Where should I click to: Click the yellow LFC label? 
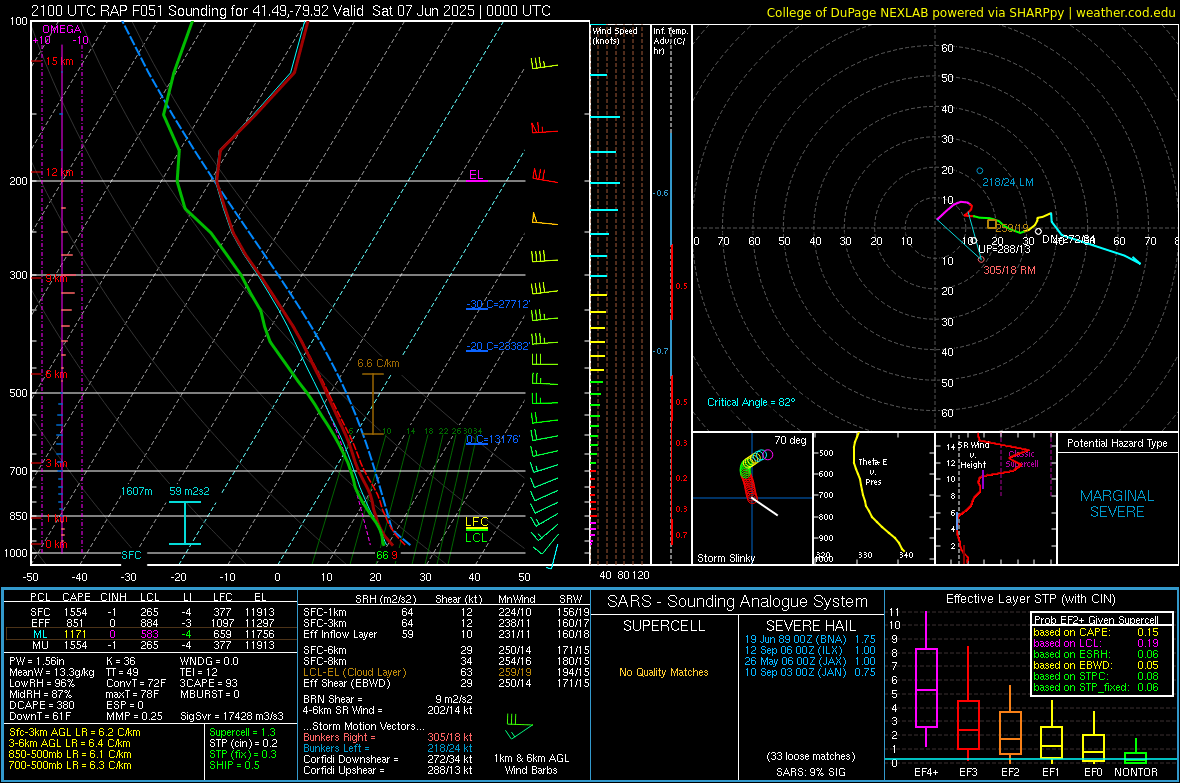click(x=476, y=522)
